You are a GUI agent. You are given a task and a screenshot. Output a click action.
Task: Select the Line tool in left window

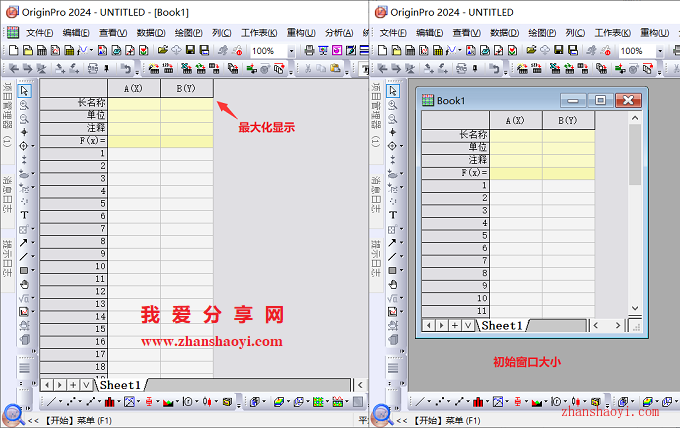pyautogui.click(x=23, y=256)
